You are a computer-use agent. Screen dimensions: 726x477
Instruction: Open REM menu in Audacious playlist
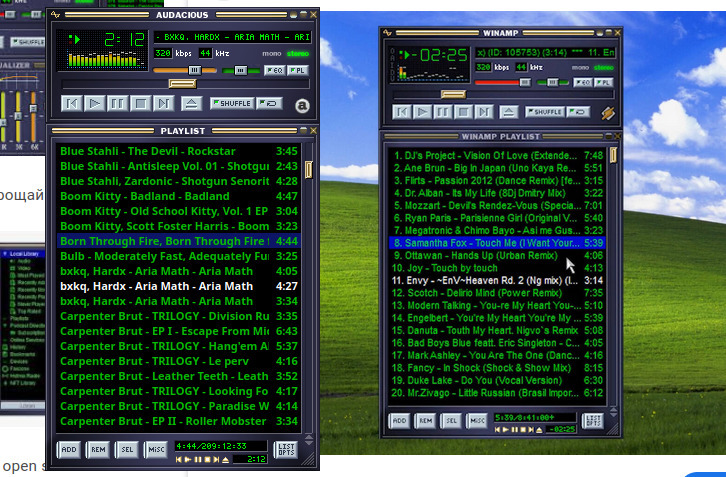98,450
